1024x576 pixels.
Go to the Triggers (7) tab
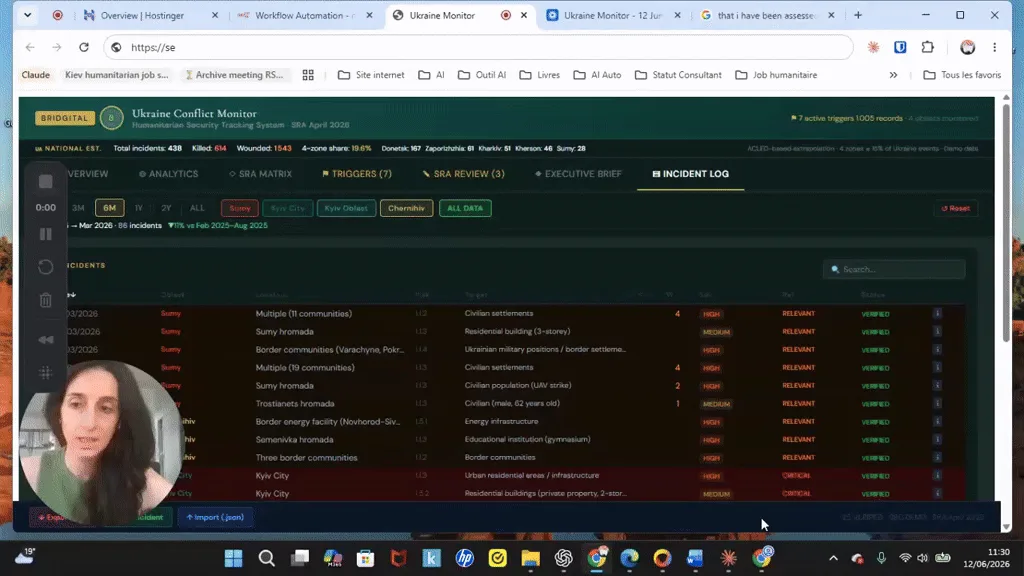click(357, 174)
